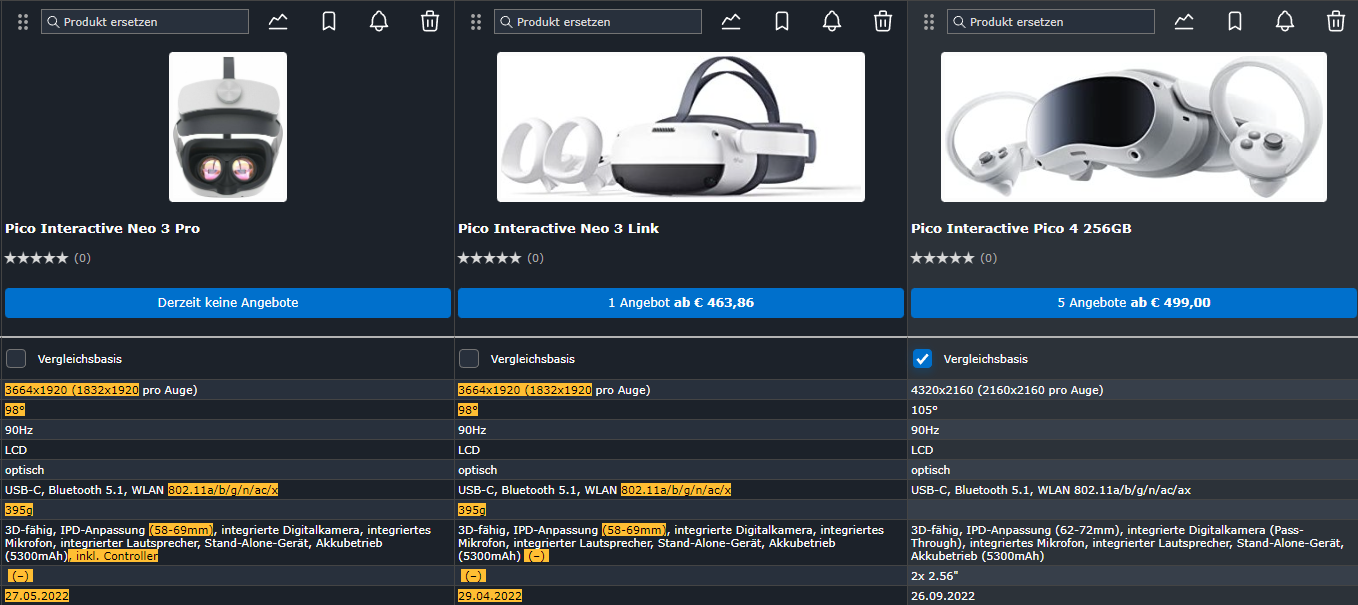The height and width of the screenshot is (605, 1358).
Task: Click star rating of Pico 4 256GB
Action: pos(943,258)
